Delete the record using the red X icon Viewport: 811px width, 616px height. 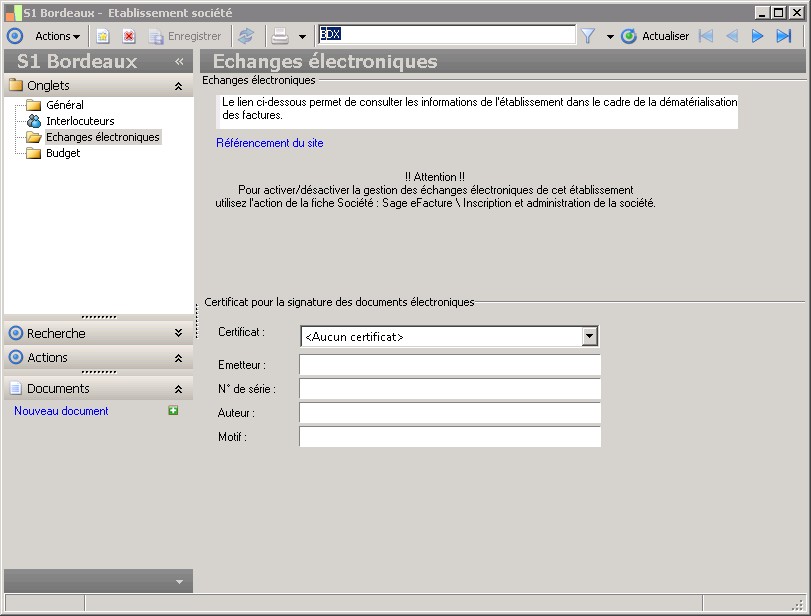[129, 36]
